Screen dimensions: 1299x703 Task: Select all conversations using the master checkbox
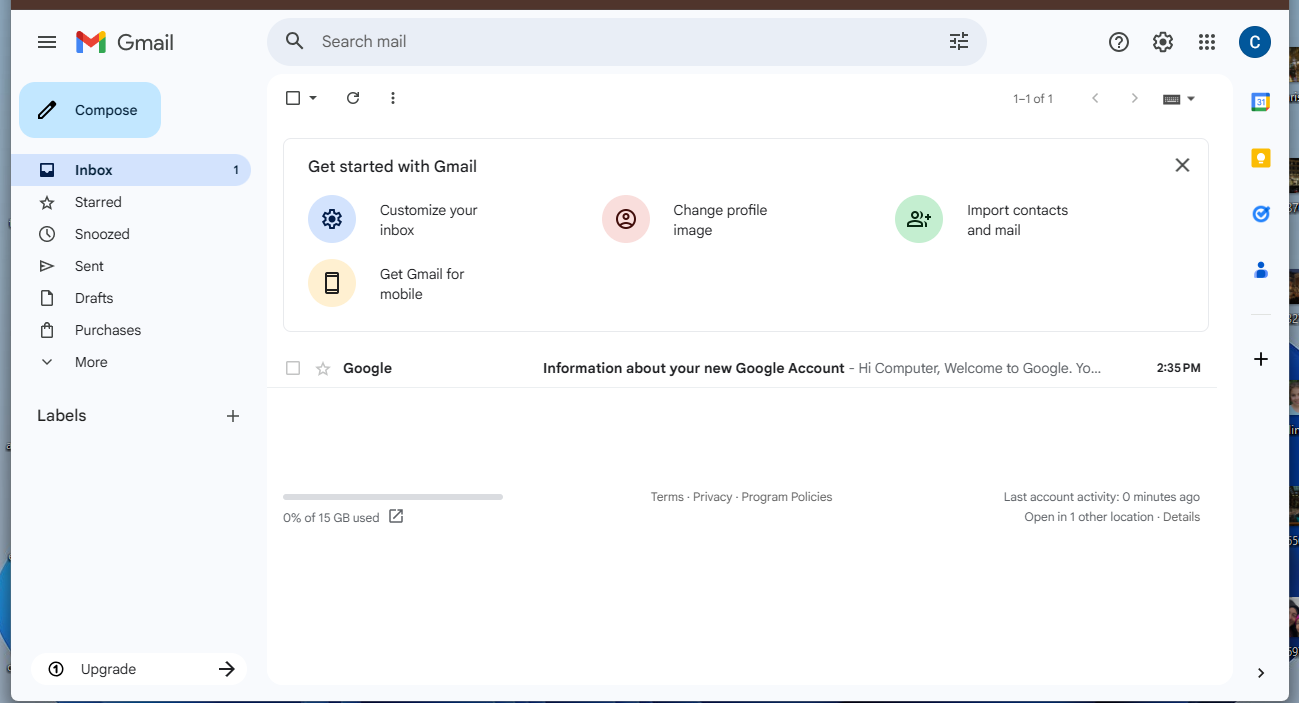tap(291, 98)
